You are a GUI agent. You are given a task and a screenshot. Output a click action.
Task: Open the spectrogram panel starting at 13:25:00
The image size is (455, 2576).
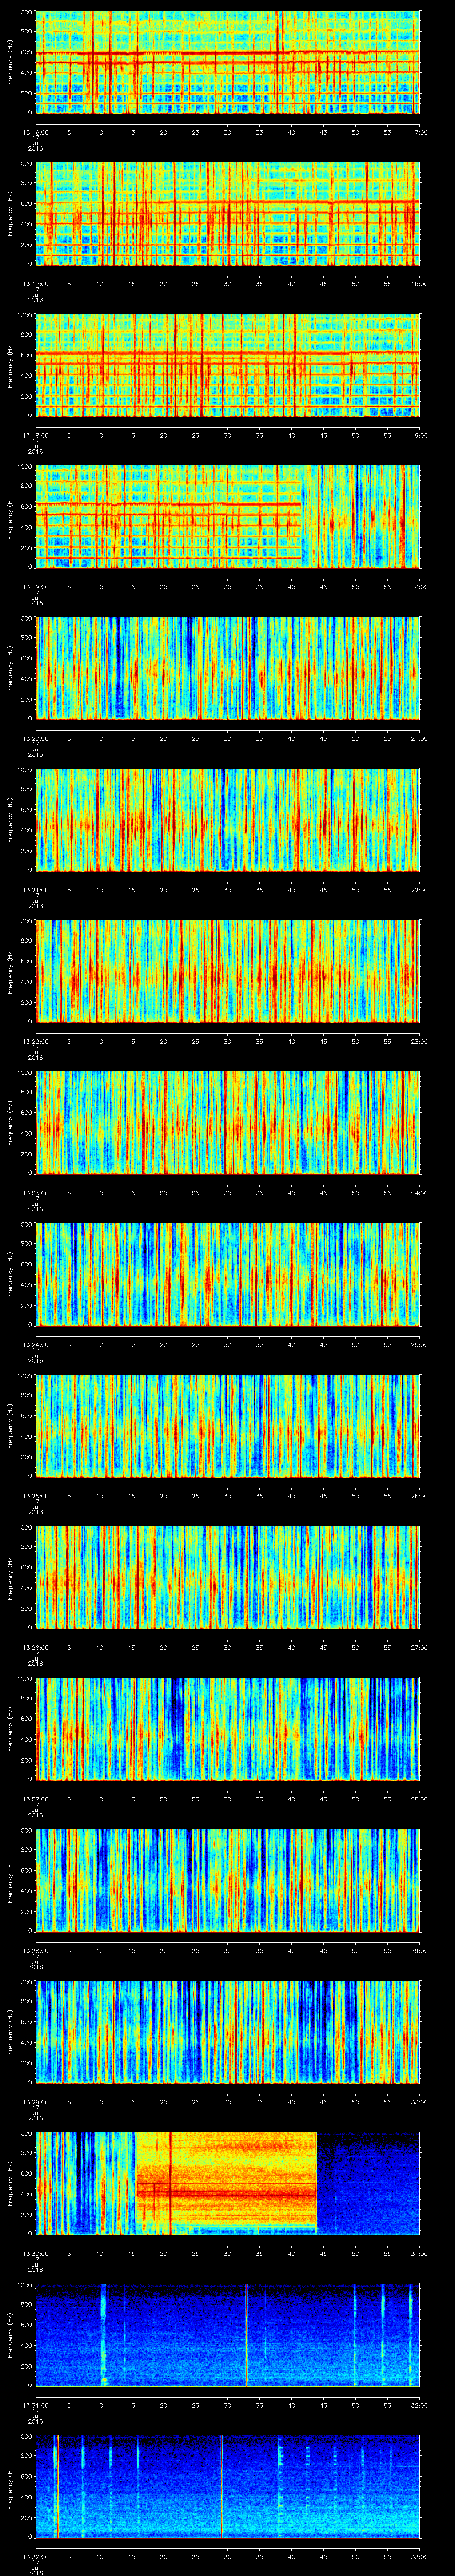pyautogui.click(x=228, y=1426)
